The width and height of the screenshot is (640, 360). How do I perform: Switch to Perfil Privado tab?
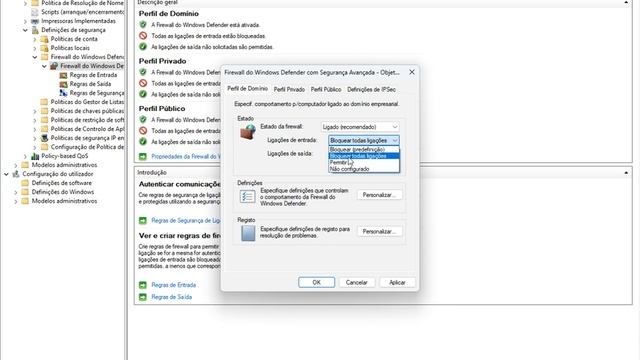(x=289, y=89)
